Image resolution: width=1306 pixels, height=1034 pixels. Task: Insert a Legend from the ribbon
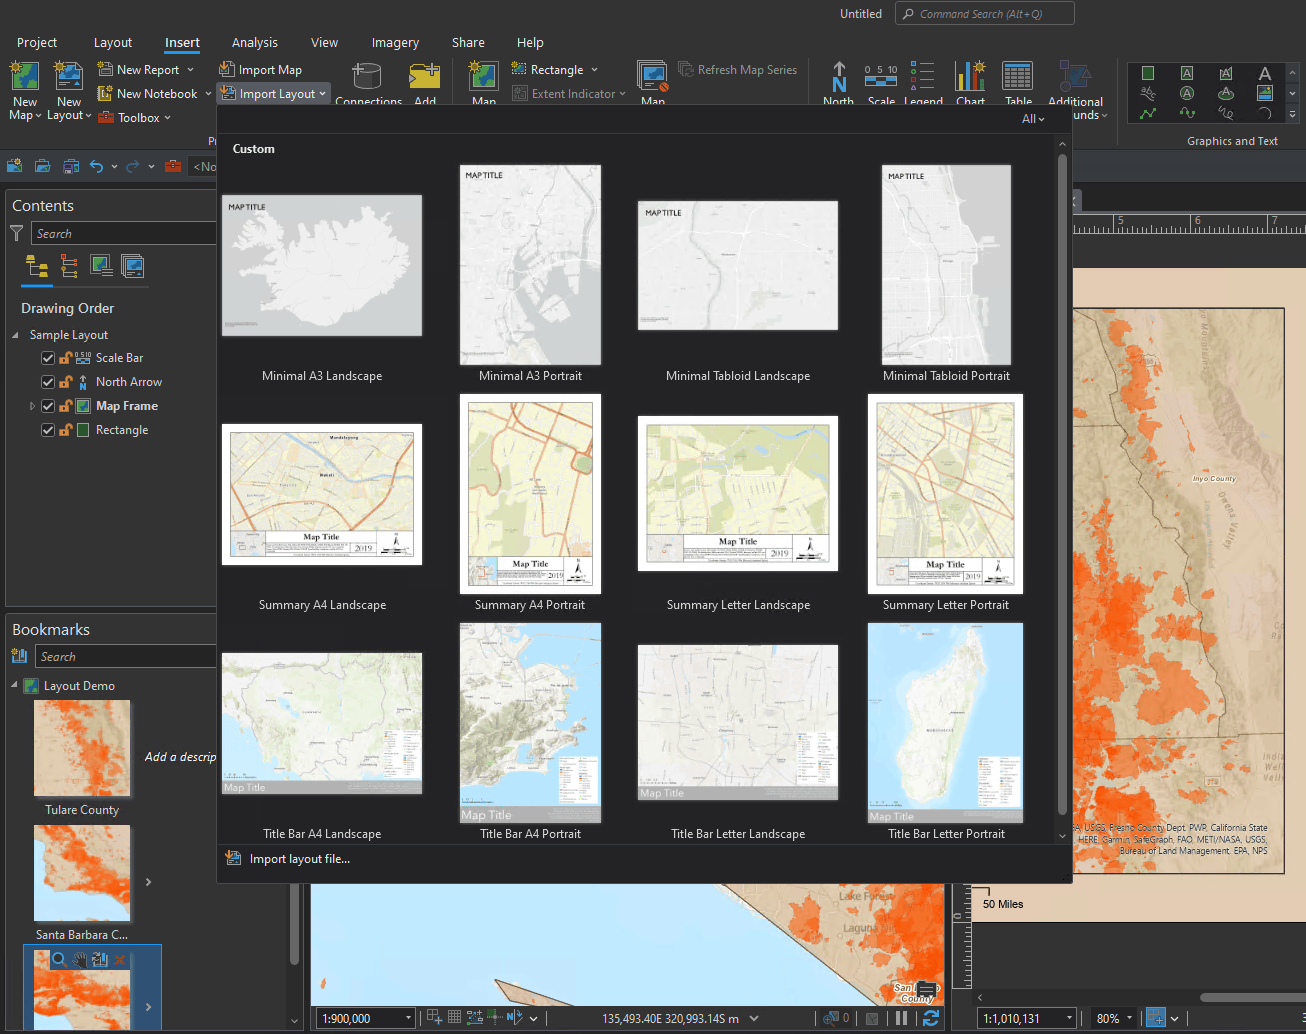pyautogui.click(x=922, y=80)
